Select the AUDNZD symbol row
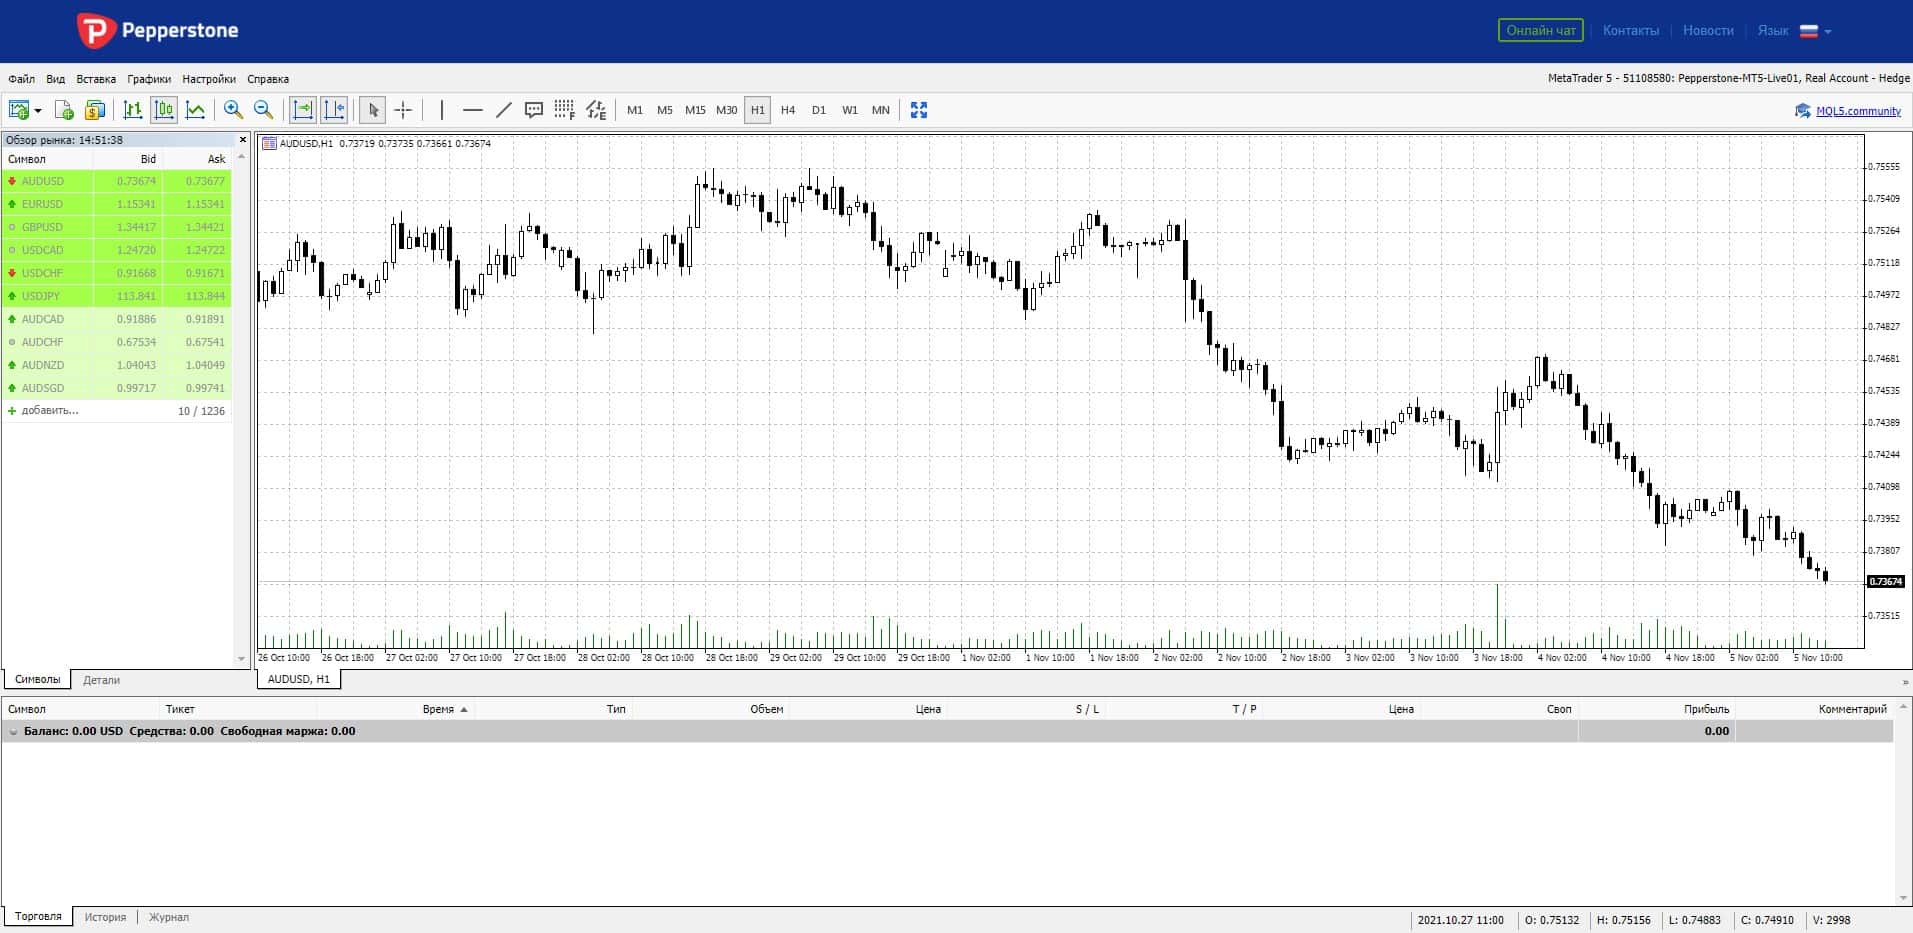Screen dimensions: 1913x933 117,365
